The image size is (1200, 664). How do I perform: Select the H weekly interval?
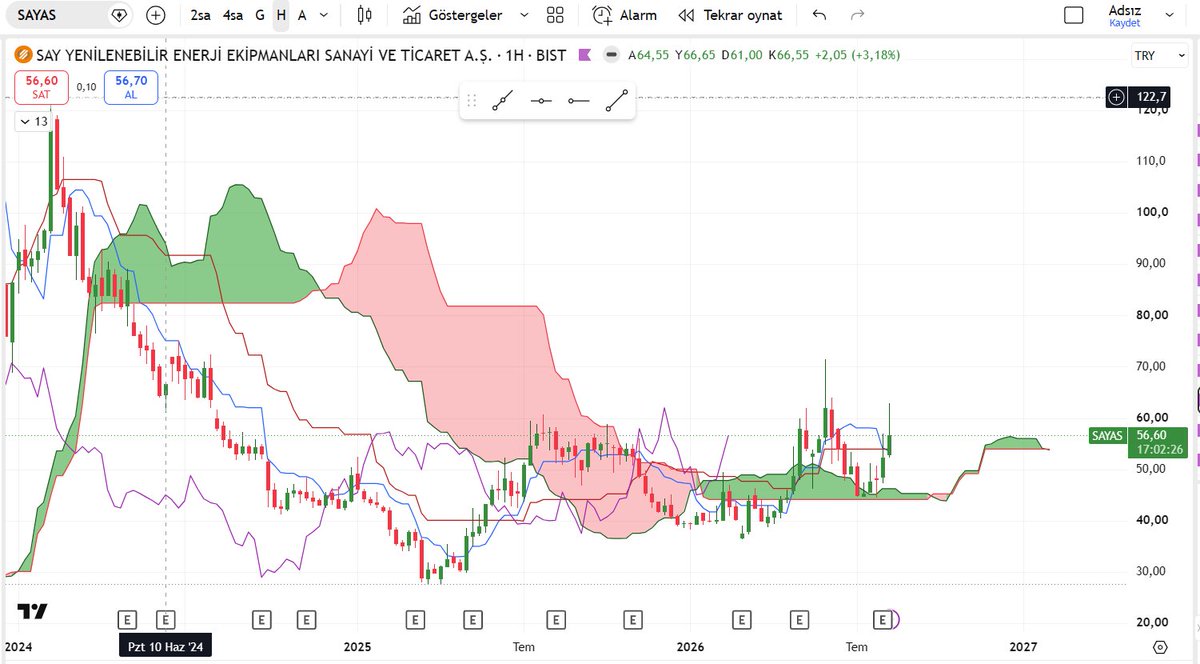click(x=281, y=15)
